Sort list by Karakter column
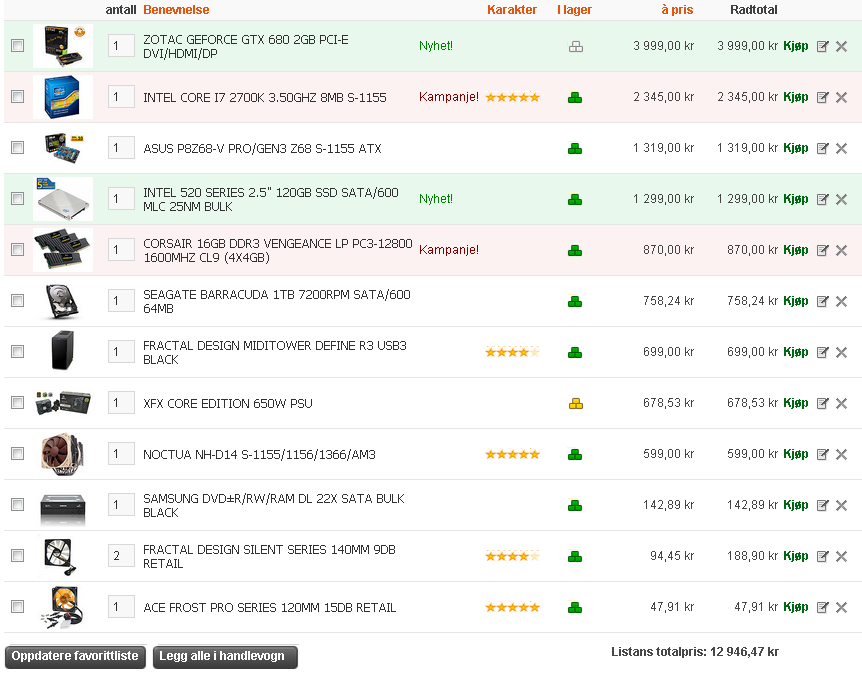The width and height of the screenshot is (862, 674). (x=512, y=10)
